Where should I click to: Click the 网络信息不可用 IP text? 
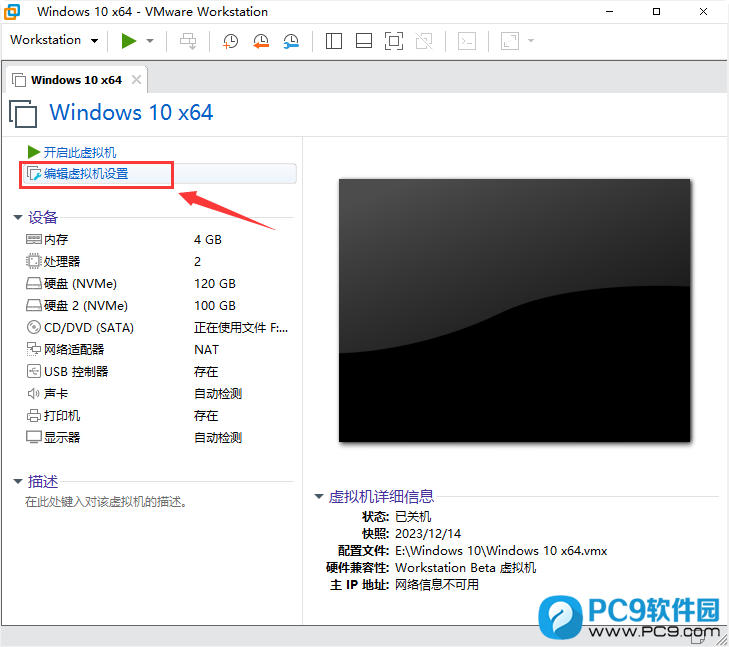point(437,585)
